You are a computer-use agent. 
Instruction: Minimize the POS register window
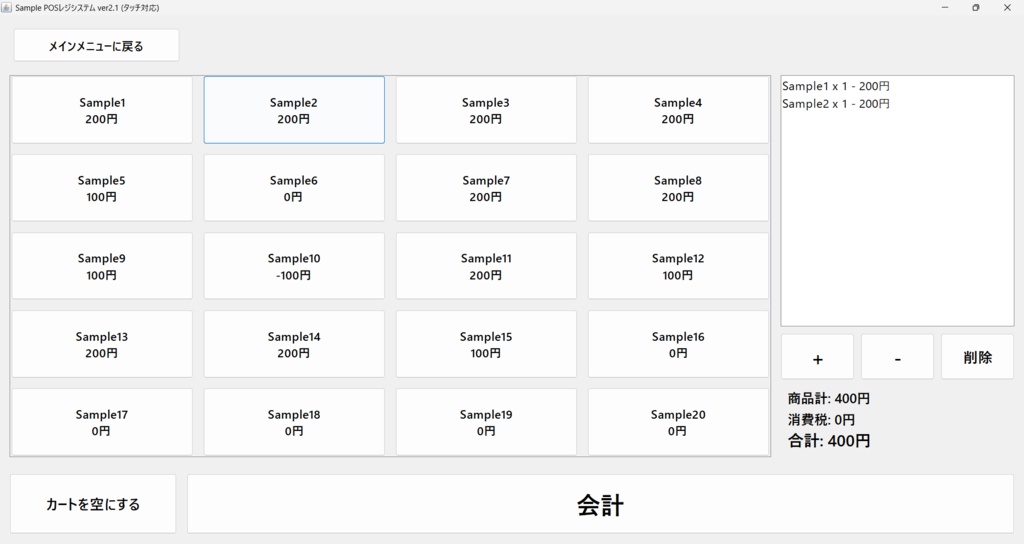point(945,7)
